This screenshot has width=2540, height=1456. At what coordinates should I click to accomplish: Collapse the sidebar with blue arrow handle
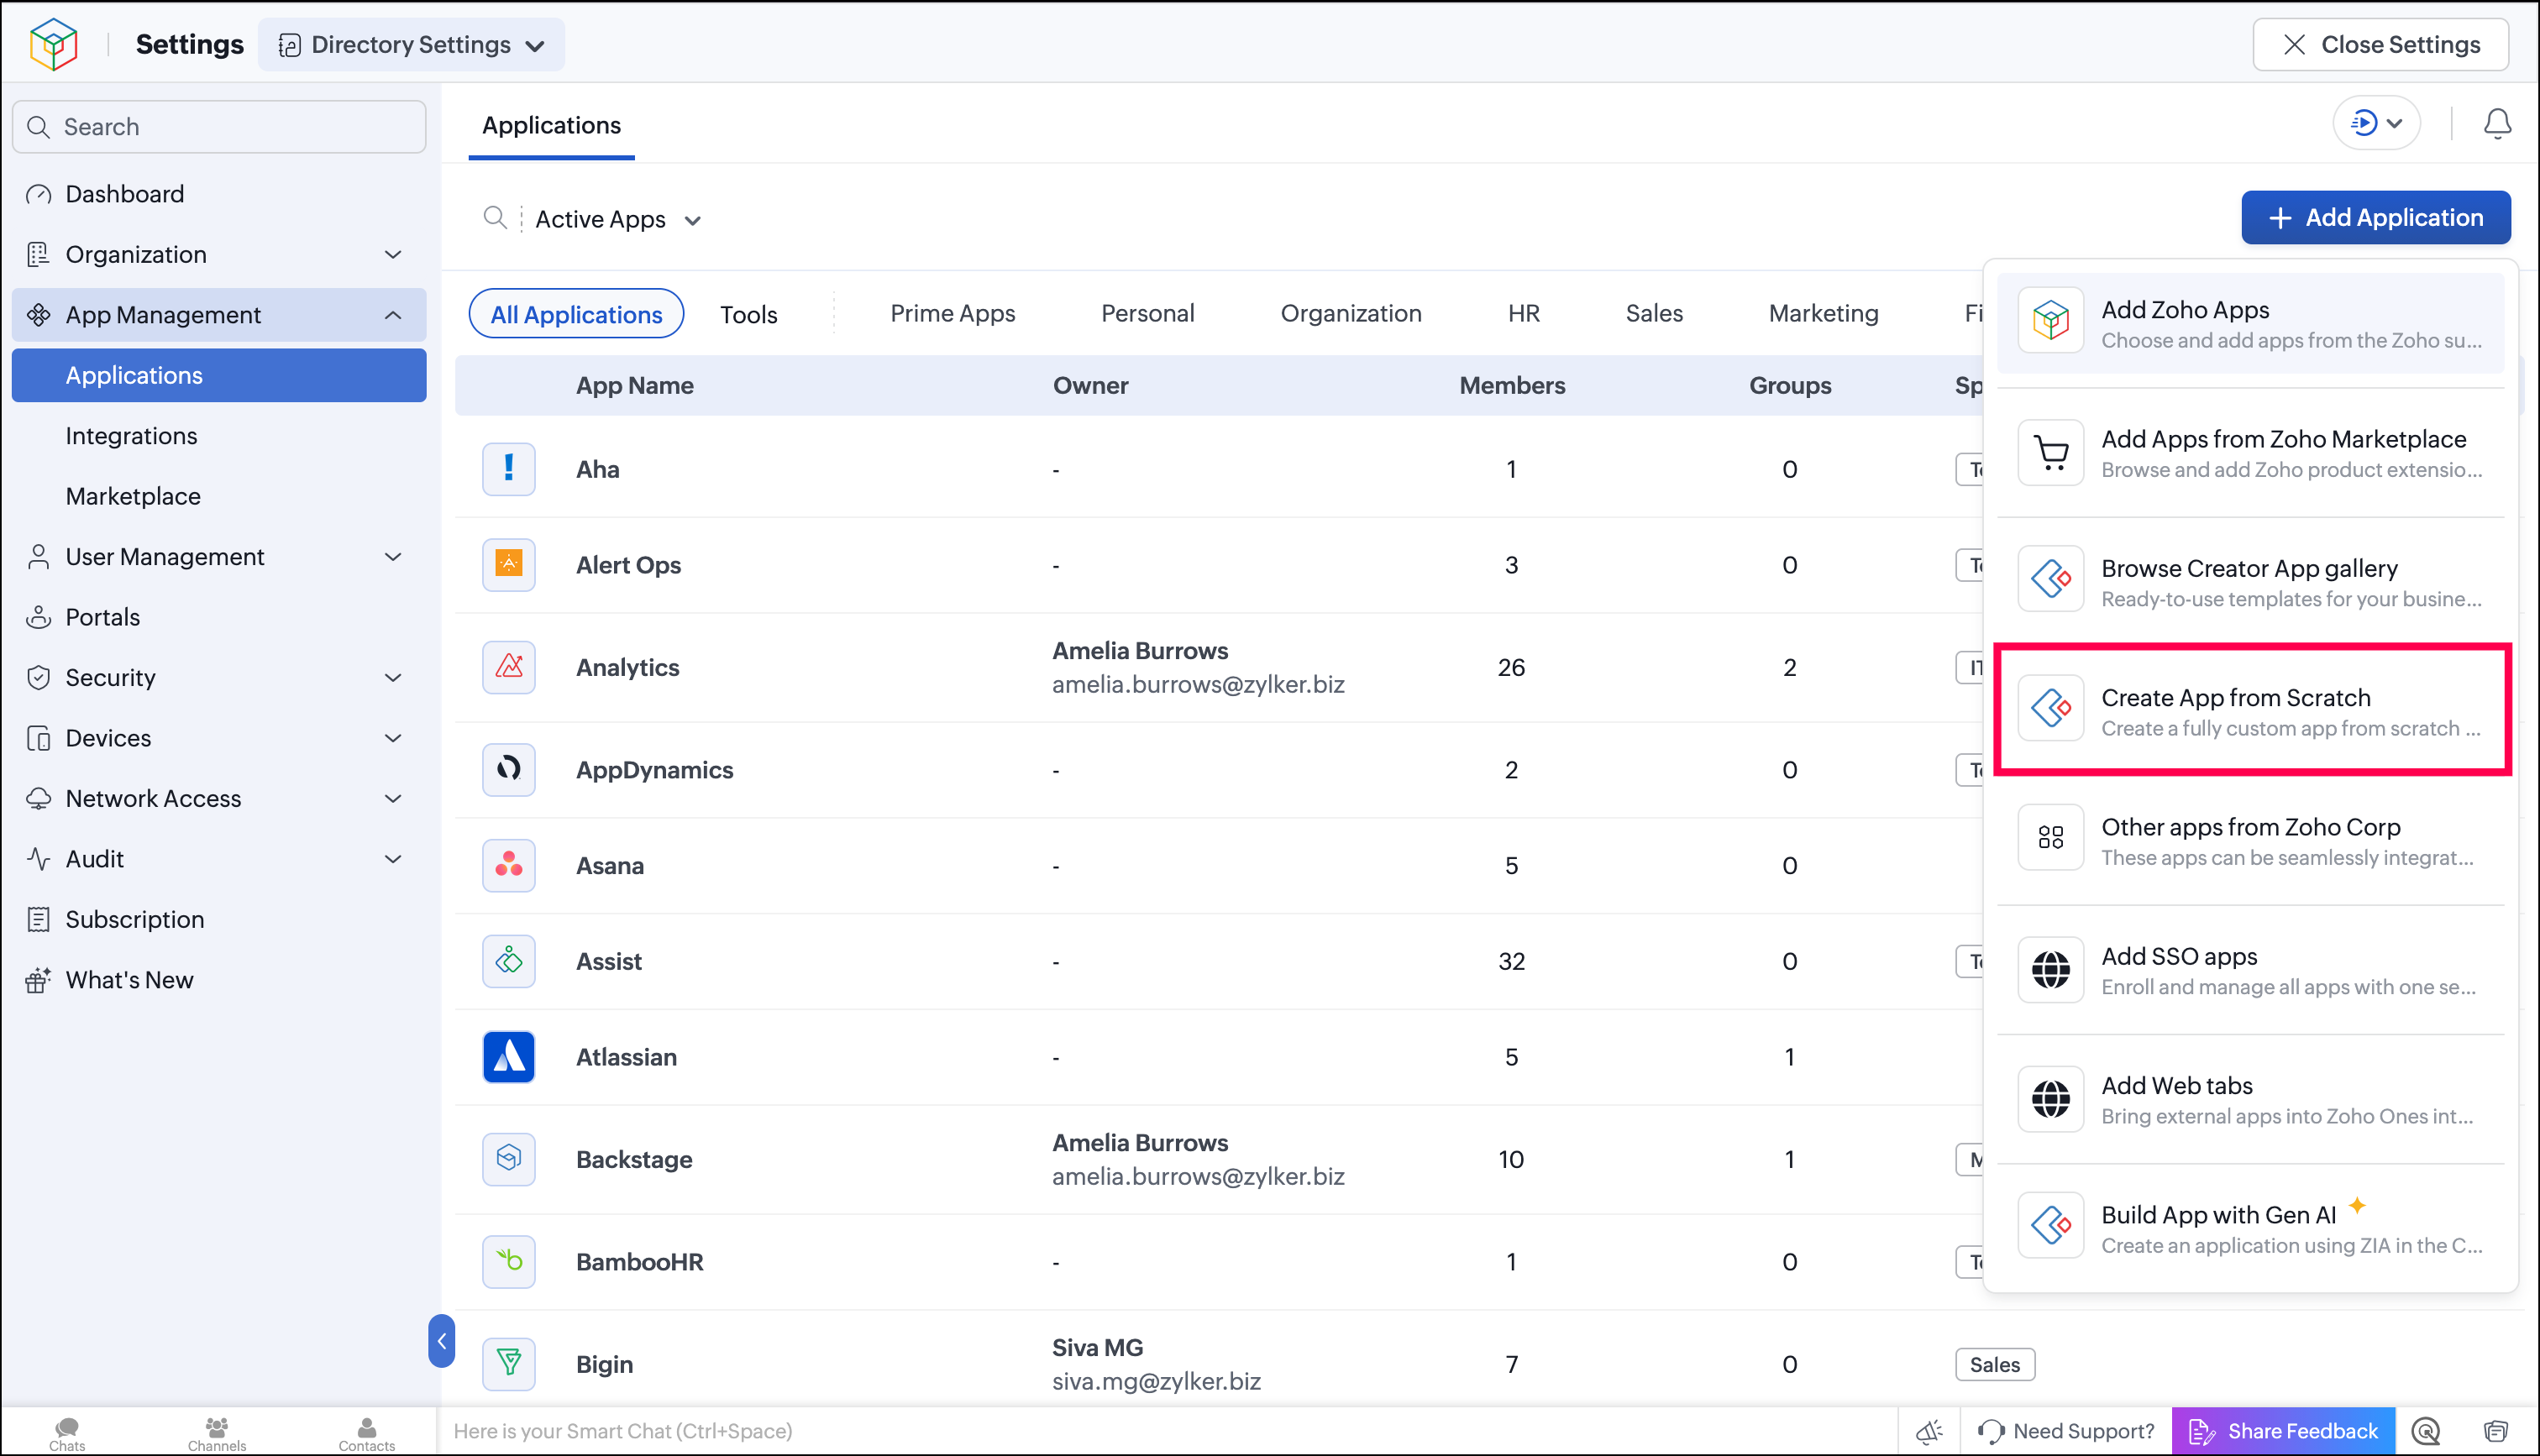[441, 1341]
